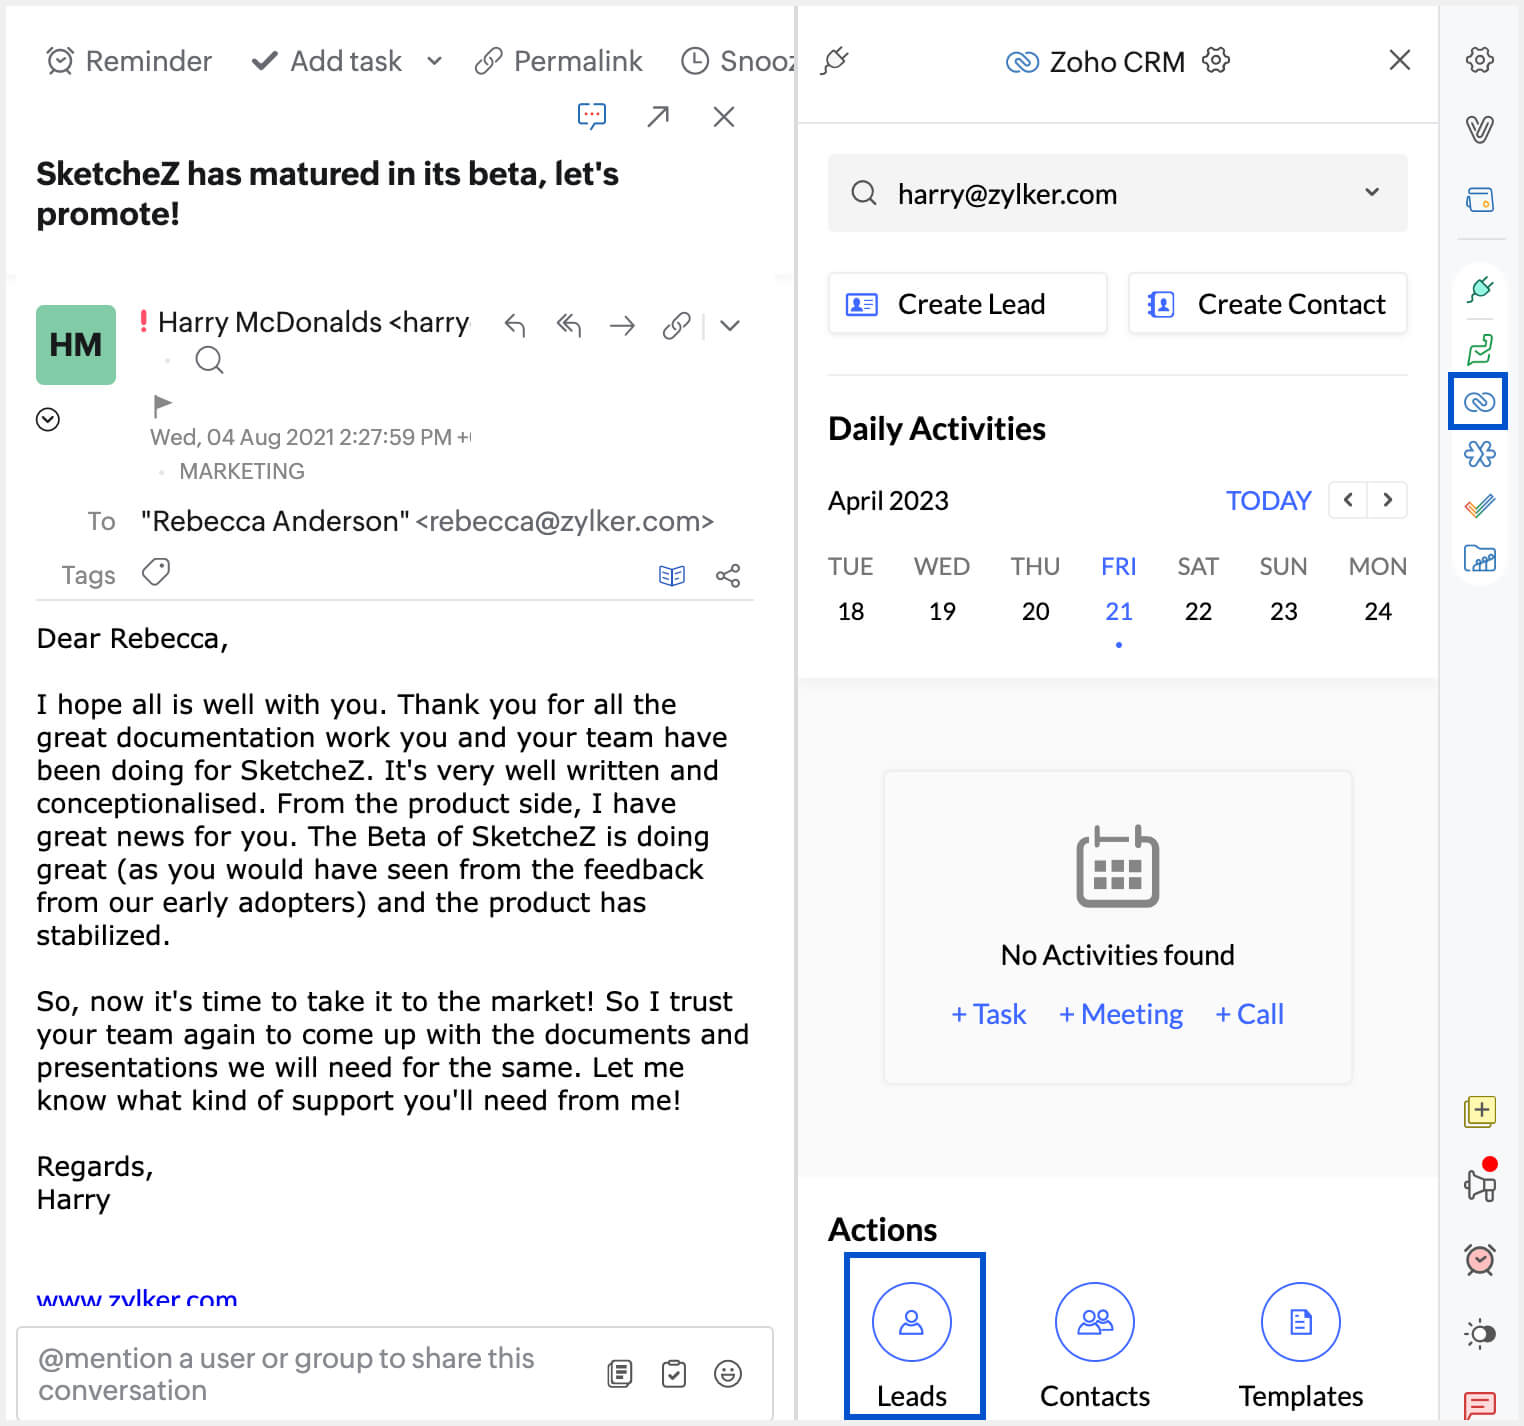
Task: Jump to TODAY in calendar
Action: 1269,500
